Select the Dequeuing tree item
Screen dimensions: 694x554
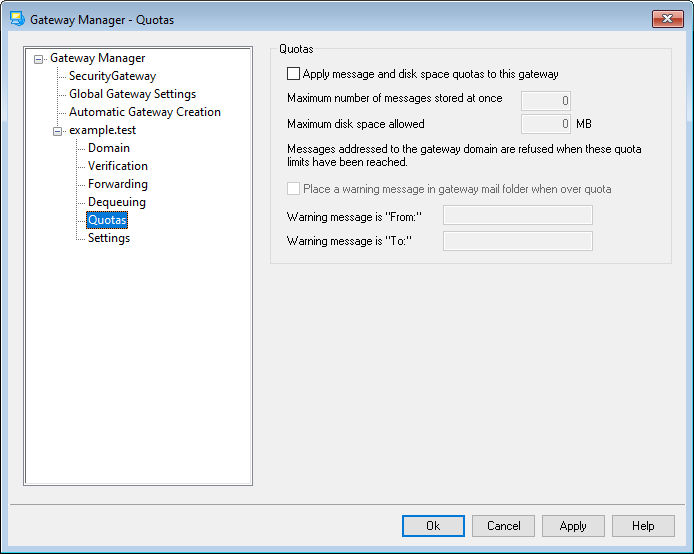116,202
